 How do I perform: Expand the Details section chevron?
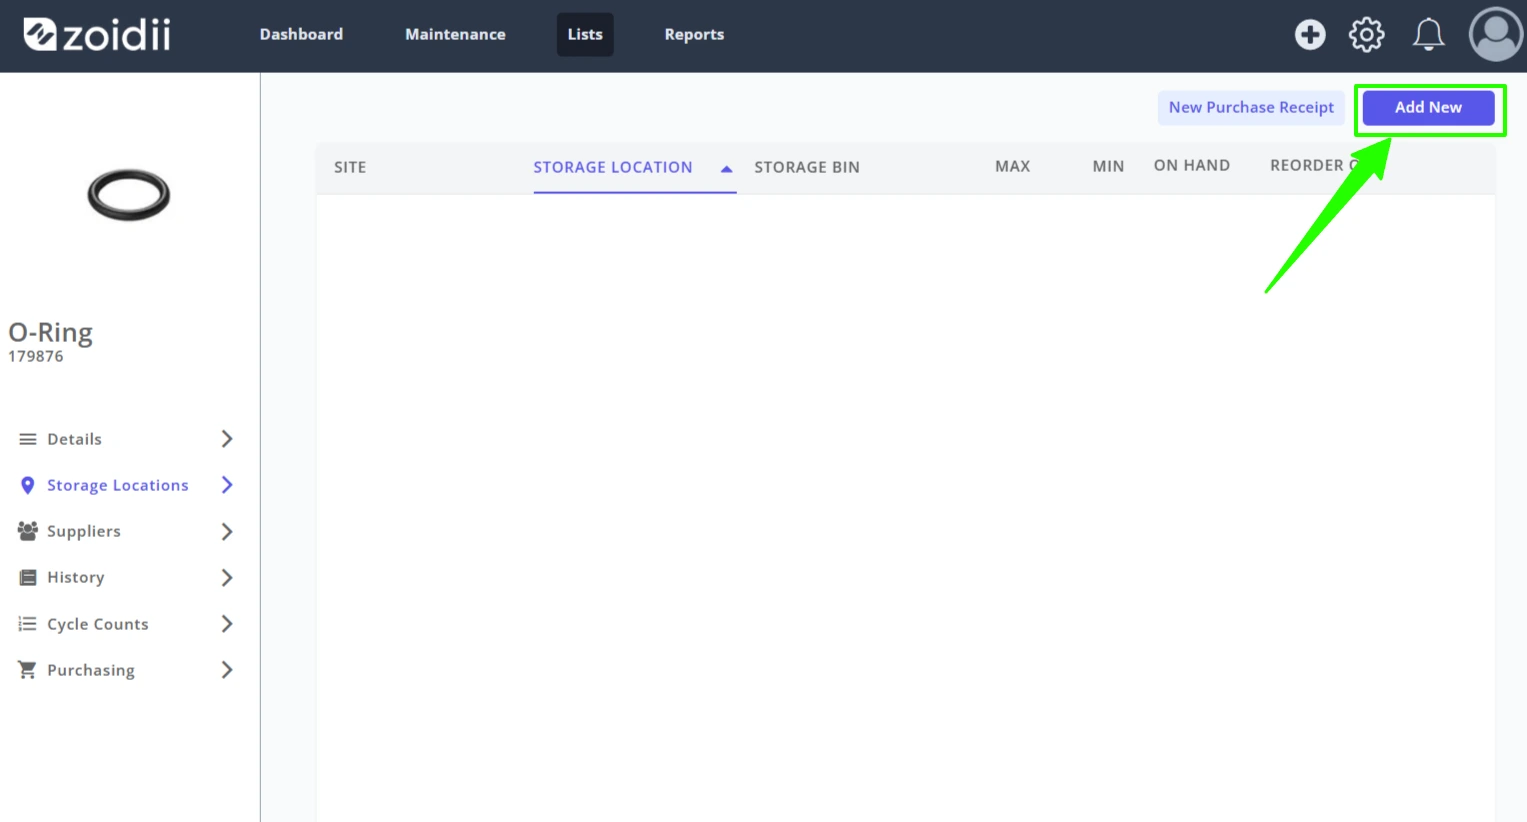227,439
